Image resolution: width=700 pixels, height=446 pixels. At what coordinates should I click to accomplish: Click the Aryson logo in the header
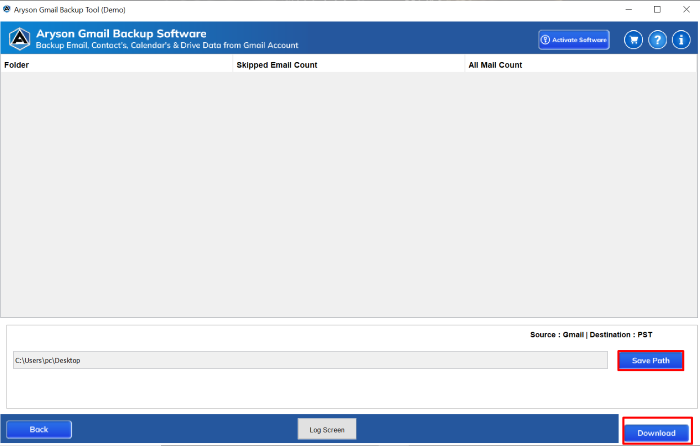click(x=19, y=39)
